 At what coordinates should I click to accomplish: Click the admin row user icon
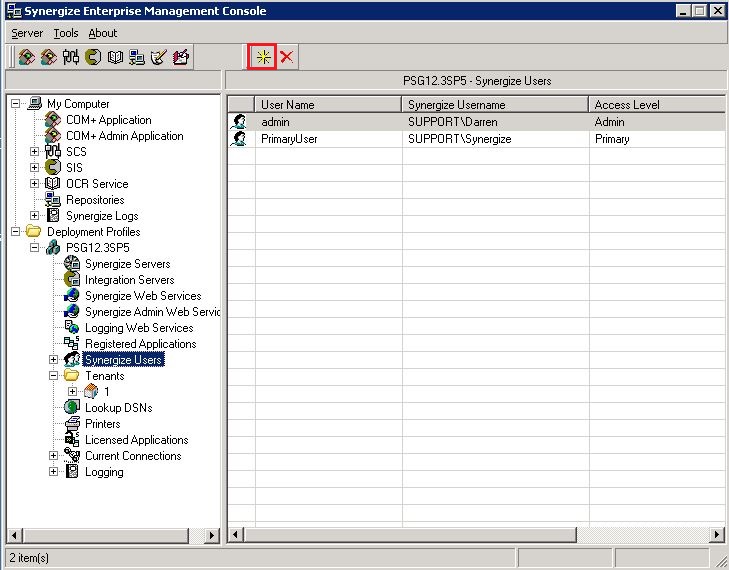click(239, 122)
